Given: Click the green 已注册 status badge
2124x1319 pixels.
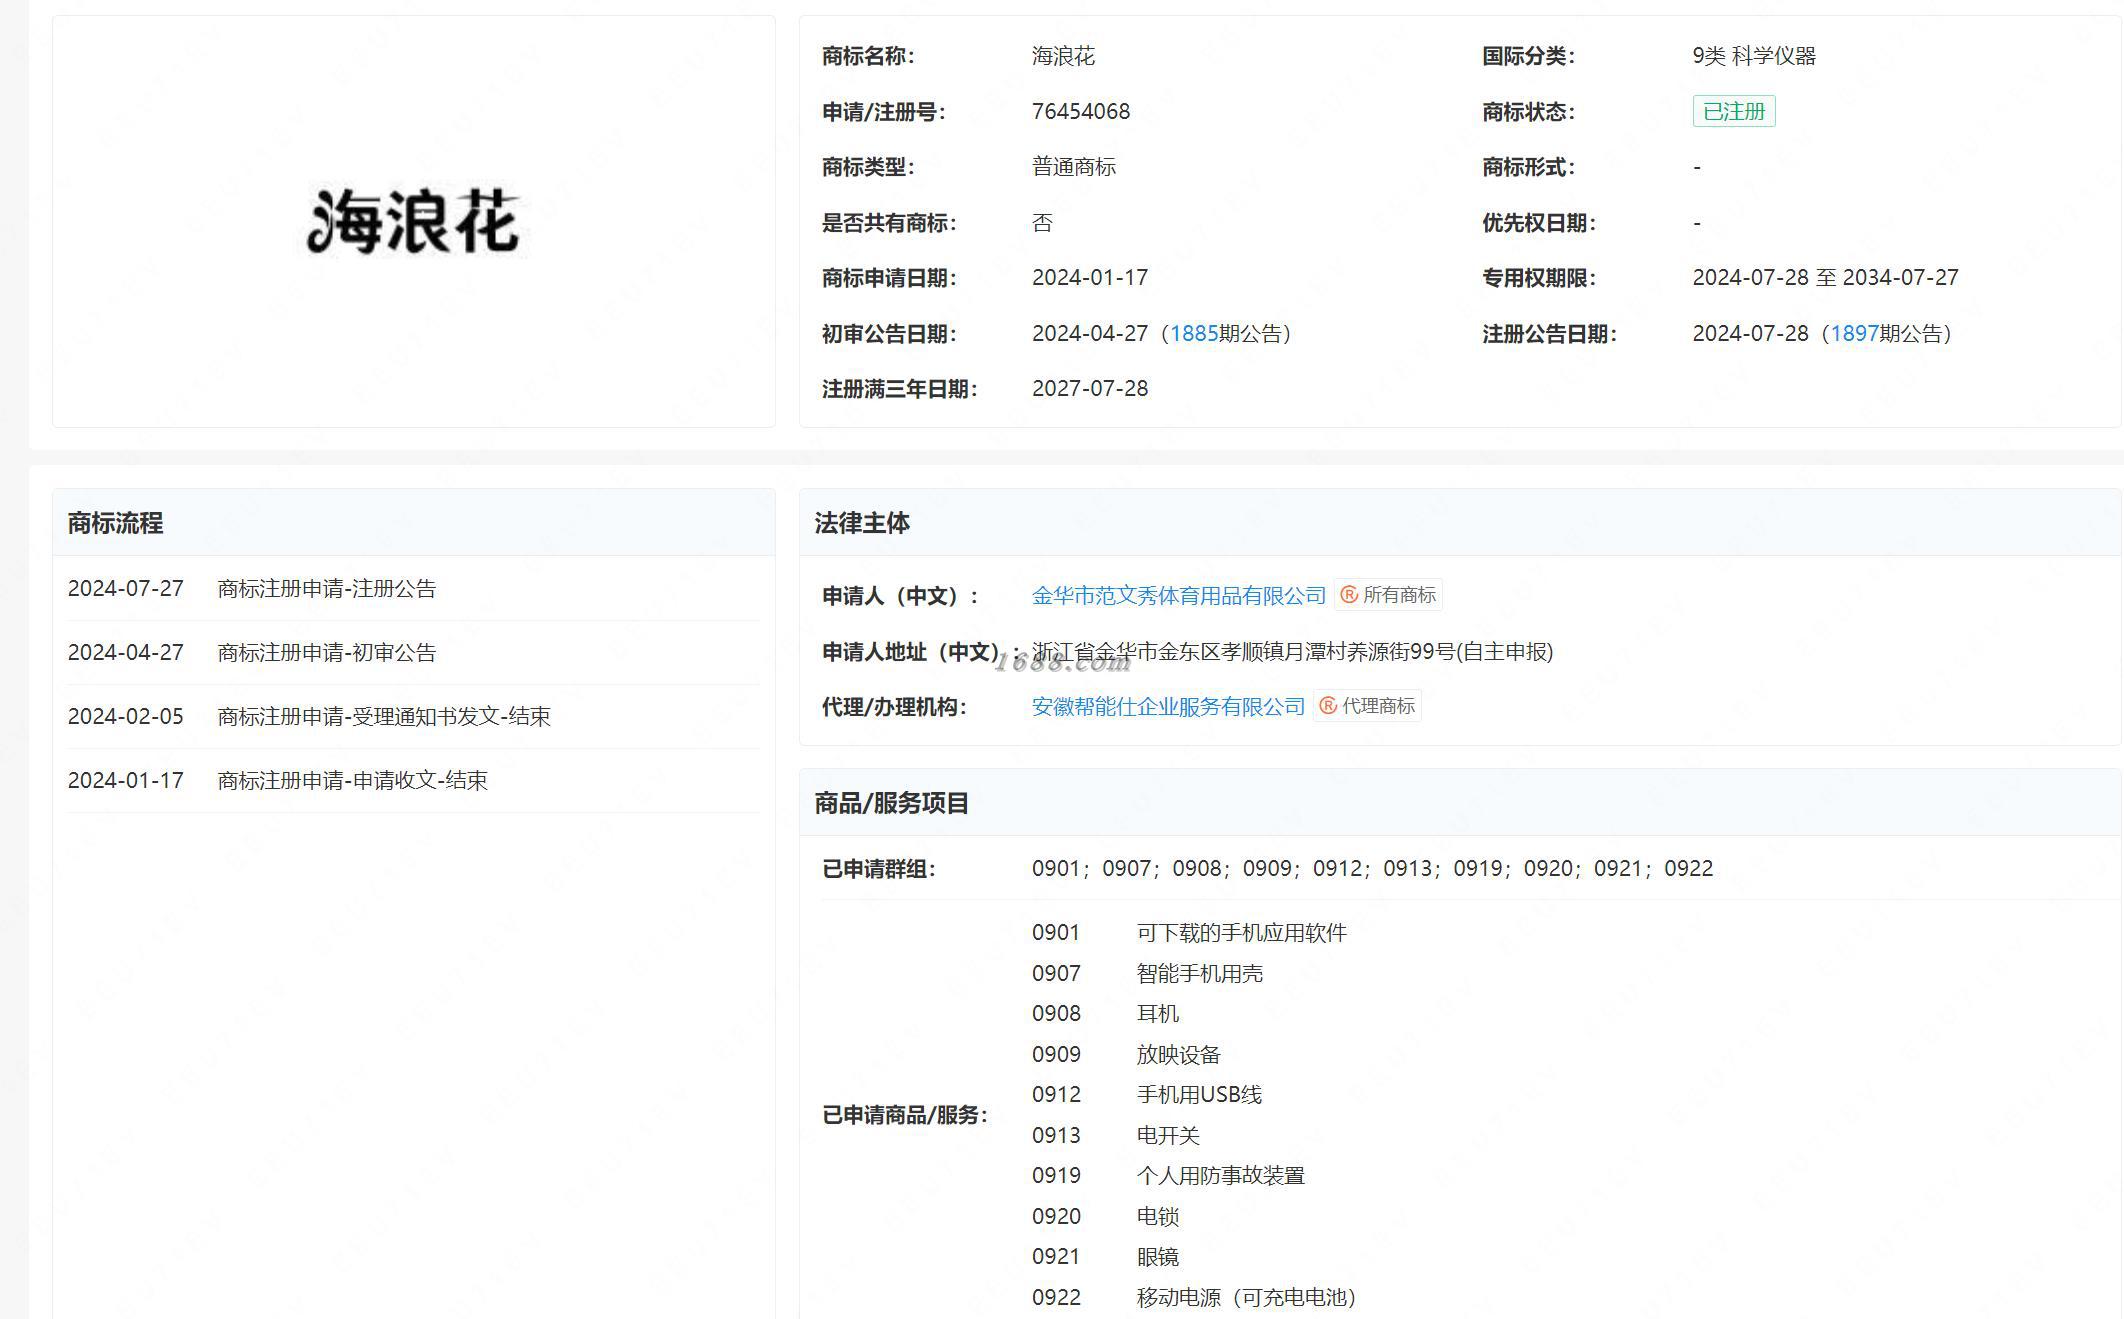Looking at the screenshot, I should (x=1733, y=111).
